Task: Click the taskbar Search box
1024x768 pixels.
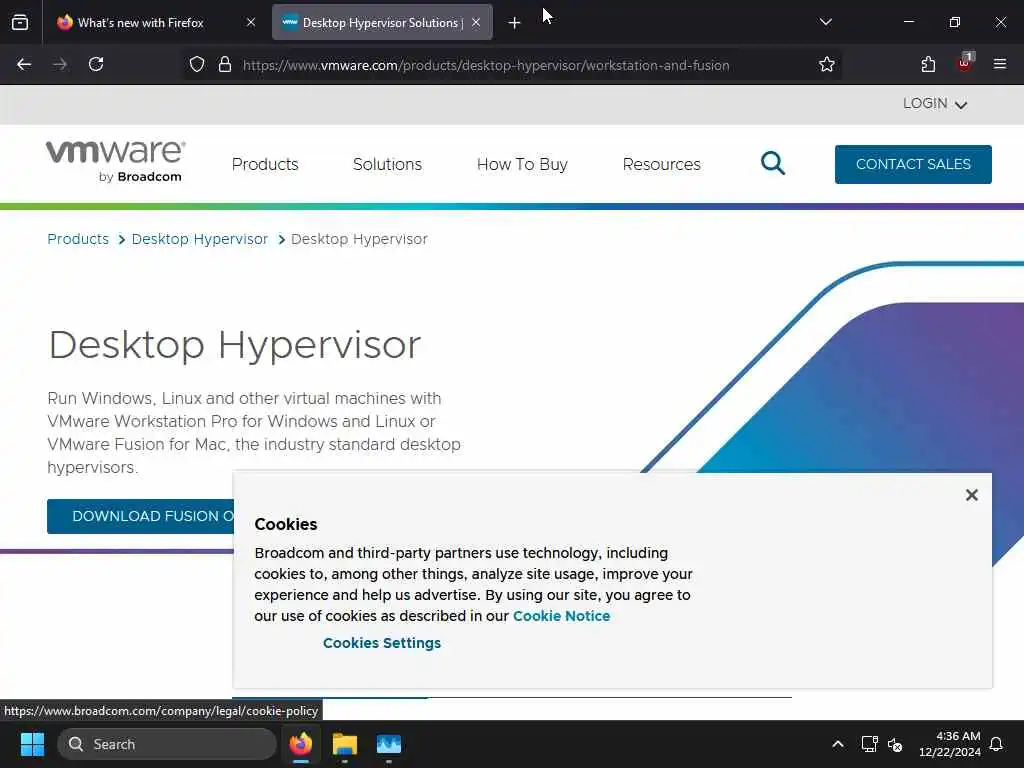Action: [167, 744]
